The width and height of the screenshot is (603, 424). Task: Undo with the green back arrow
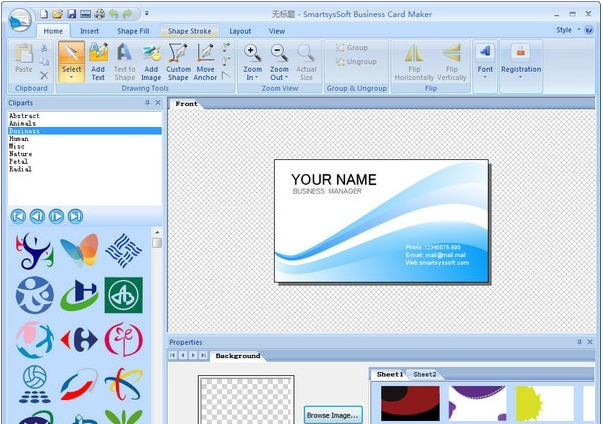click(113, 14)
